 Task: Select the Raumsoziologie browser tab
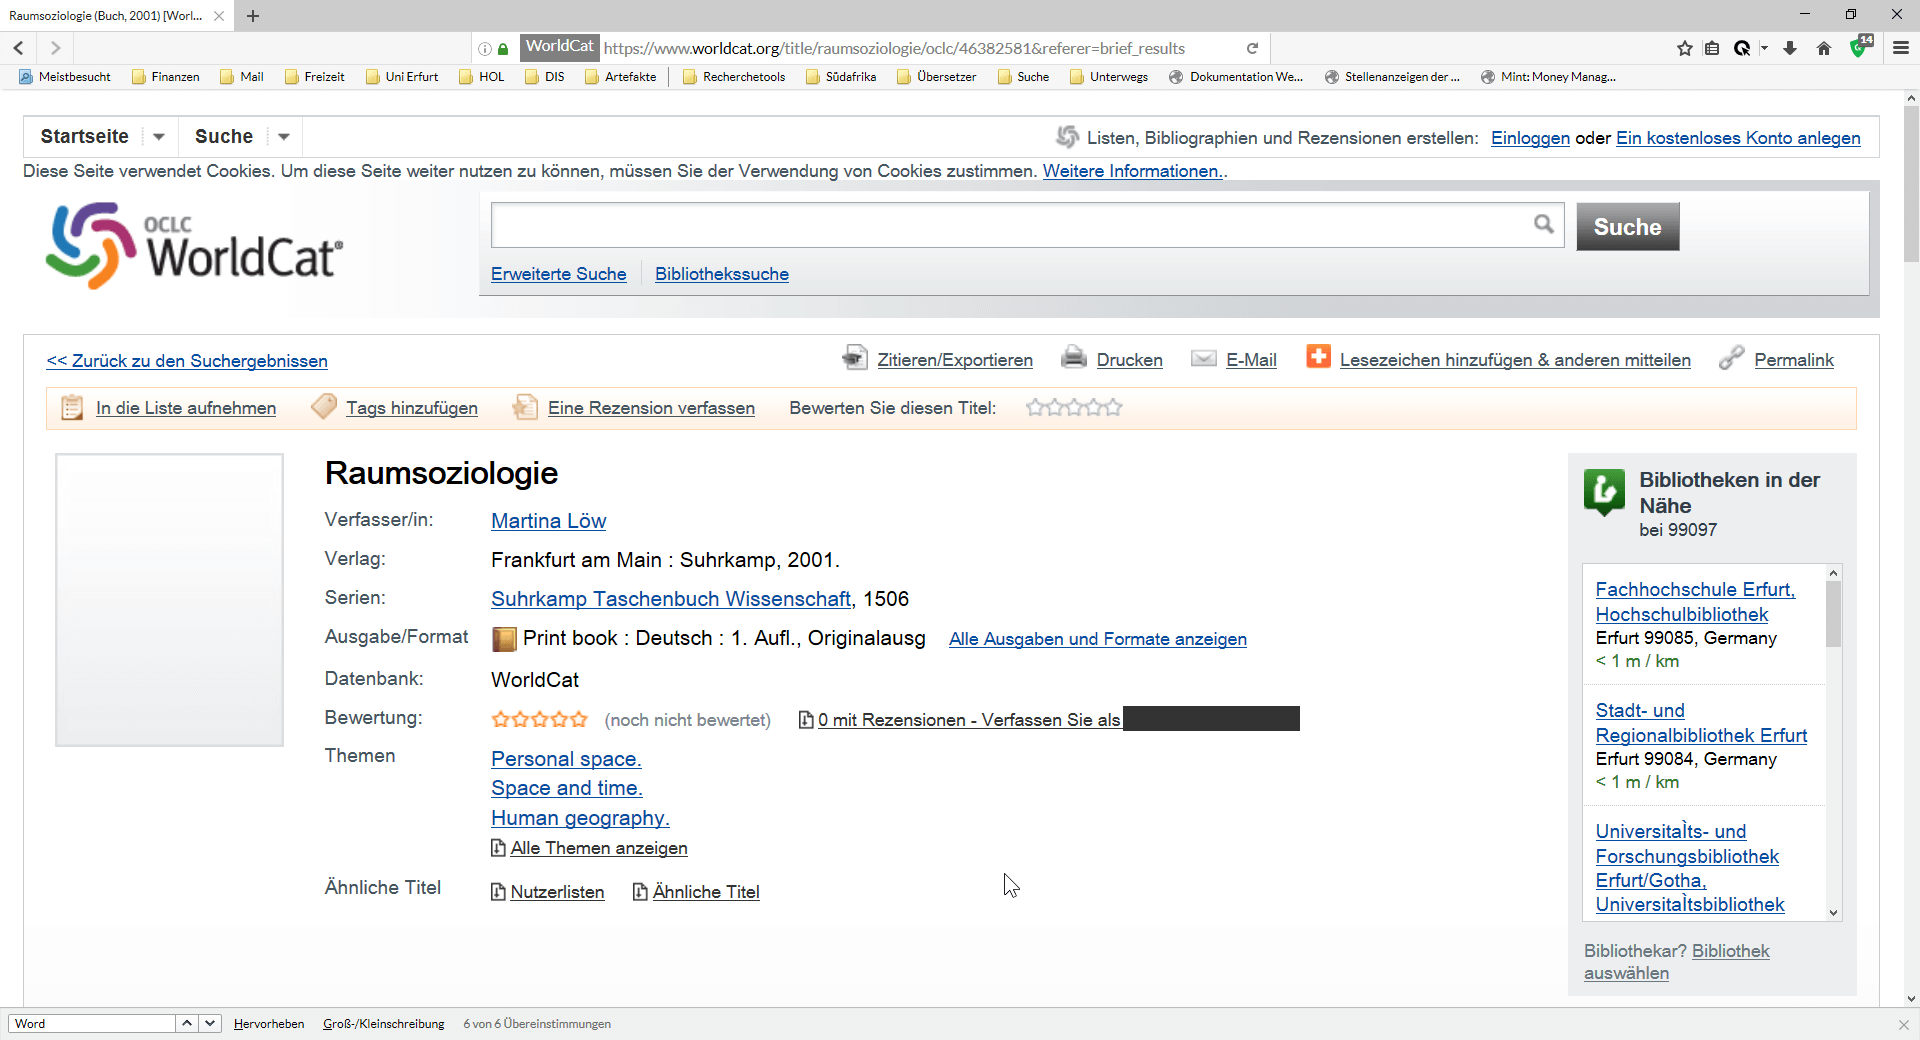click(x=117, y=16)
